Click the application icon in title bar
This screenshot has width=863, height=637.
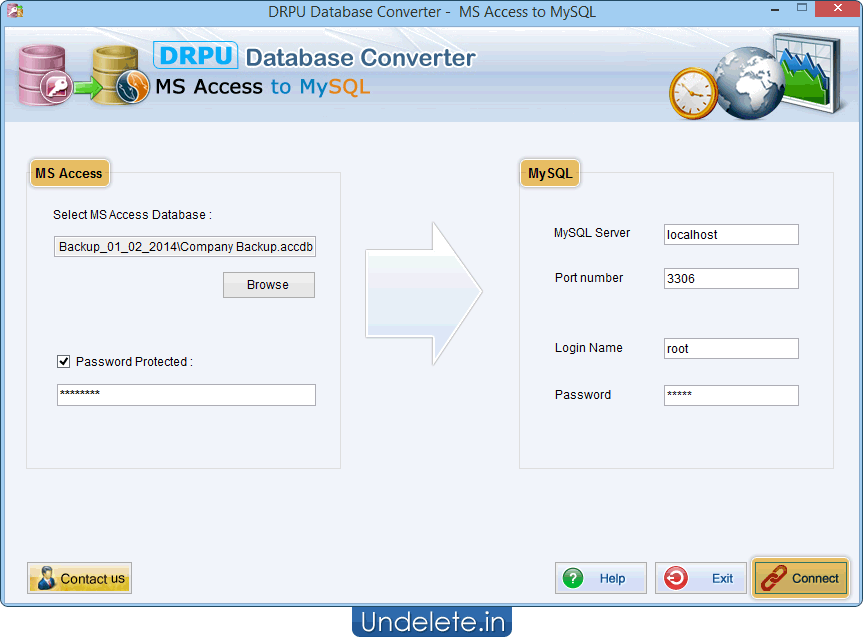[x=15, y=10]
